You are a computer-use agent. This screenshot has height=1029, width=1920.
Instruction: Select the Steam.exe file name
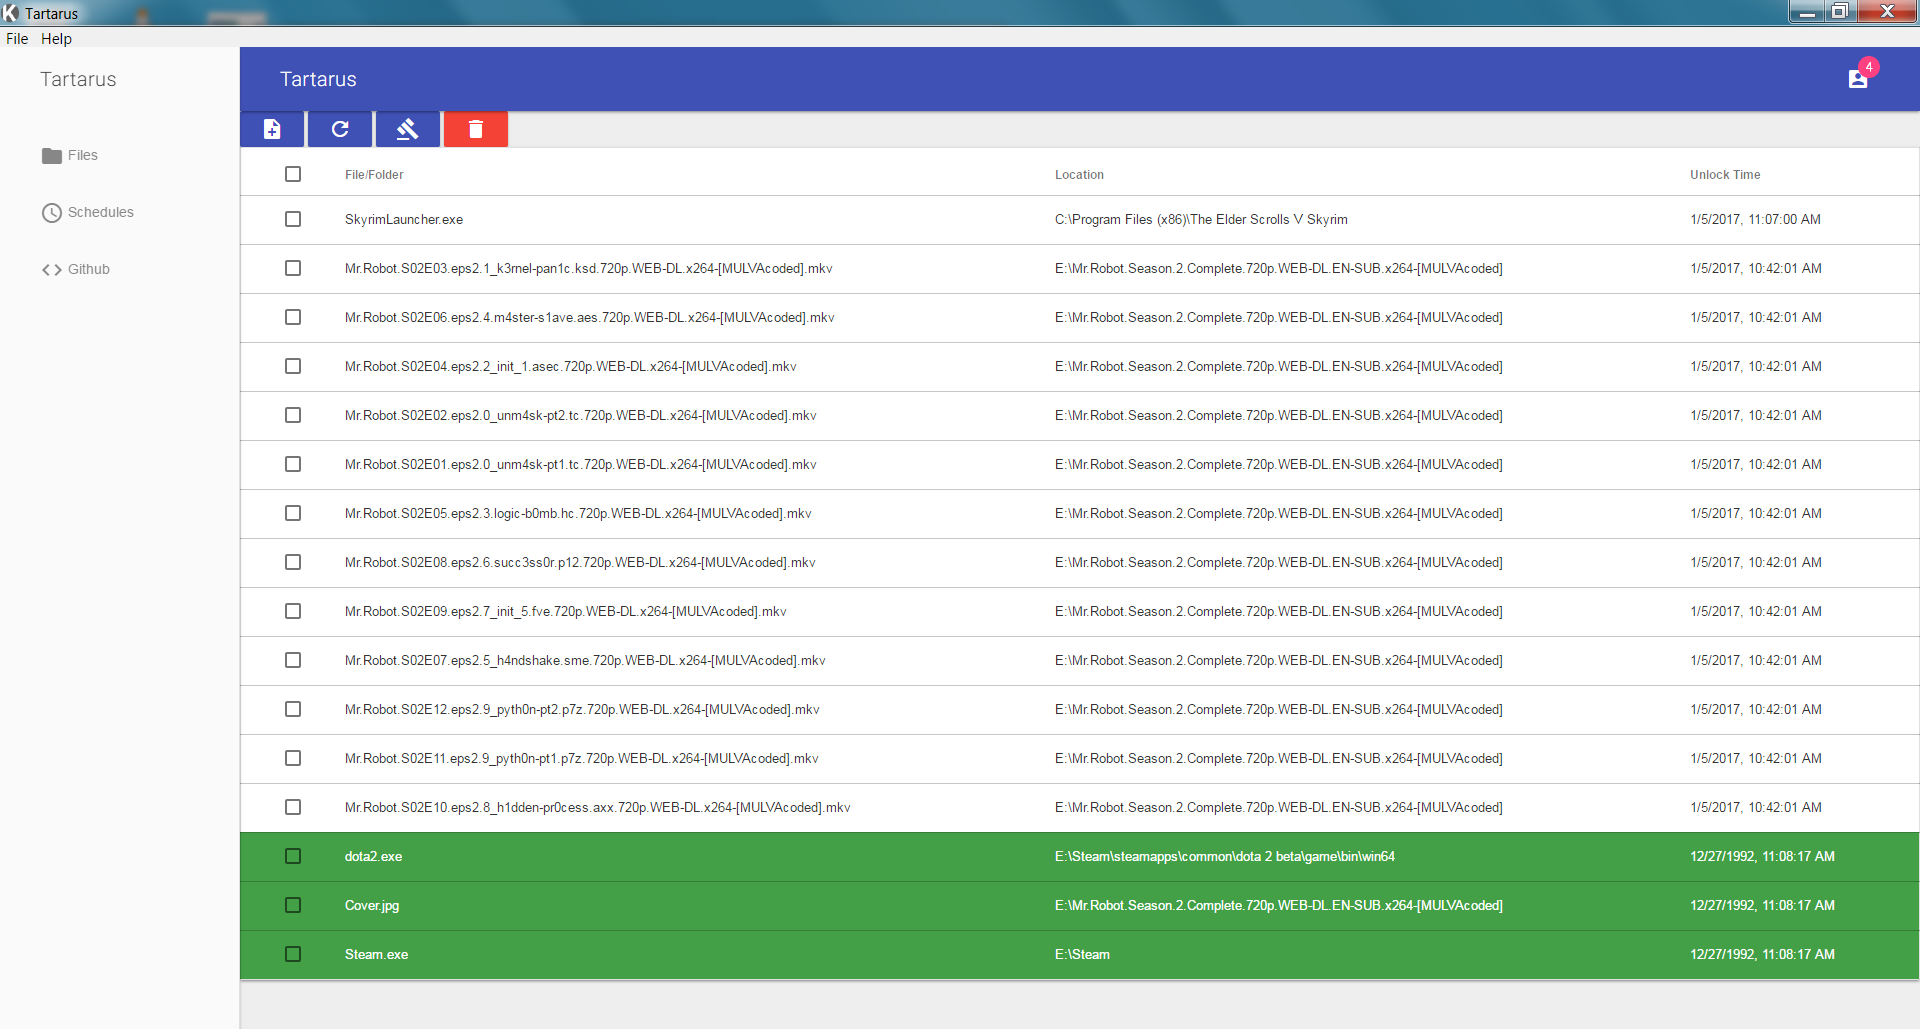point(376,954)
